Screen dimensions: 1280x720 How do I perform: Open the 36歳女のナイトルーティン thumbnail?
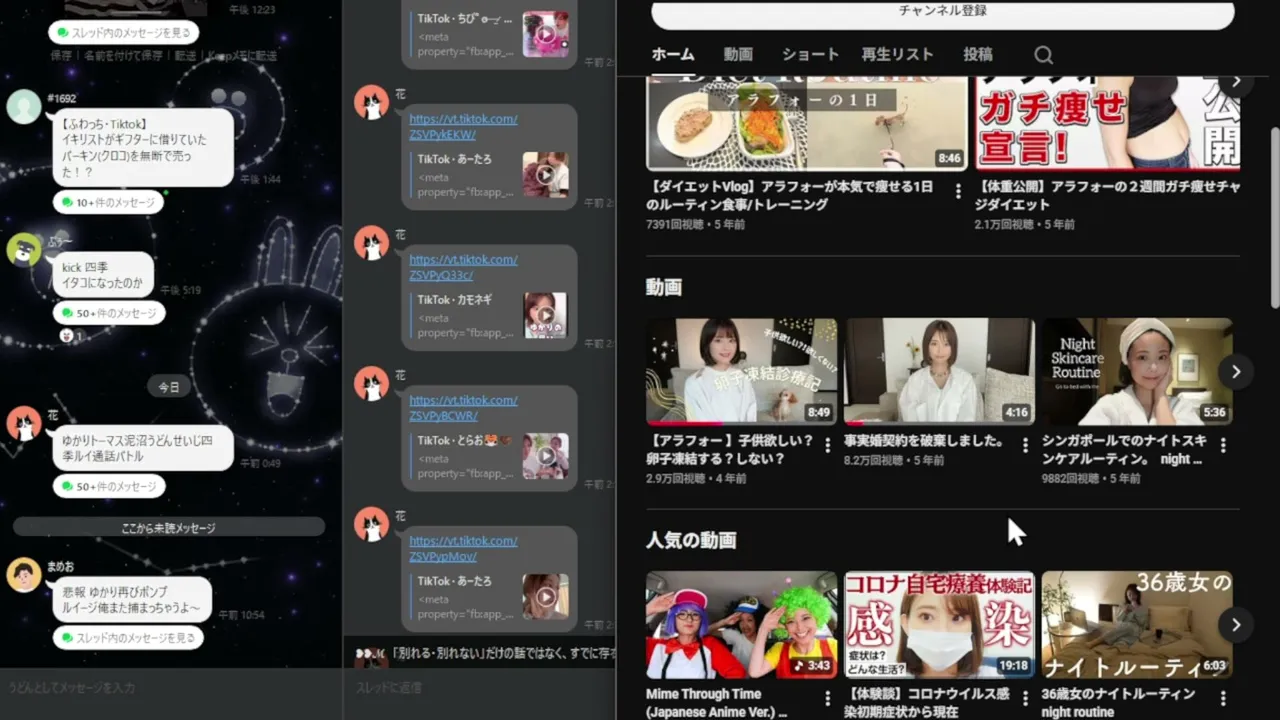(1137, 625)
